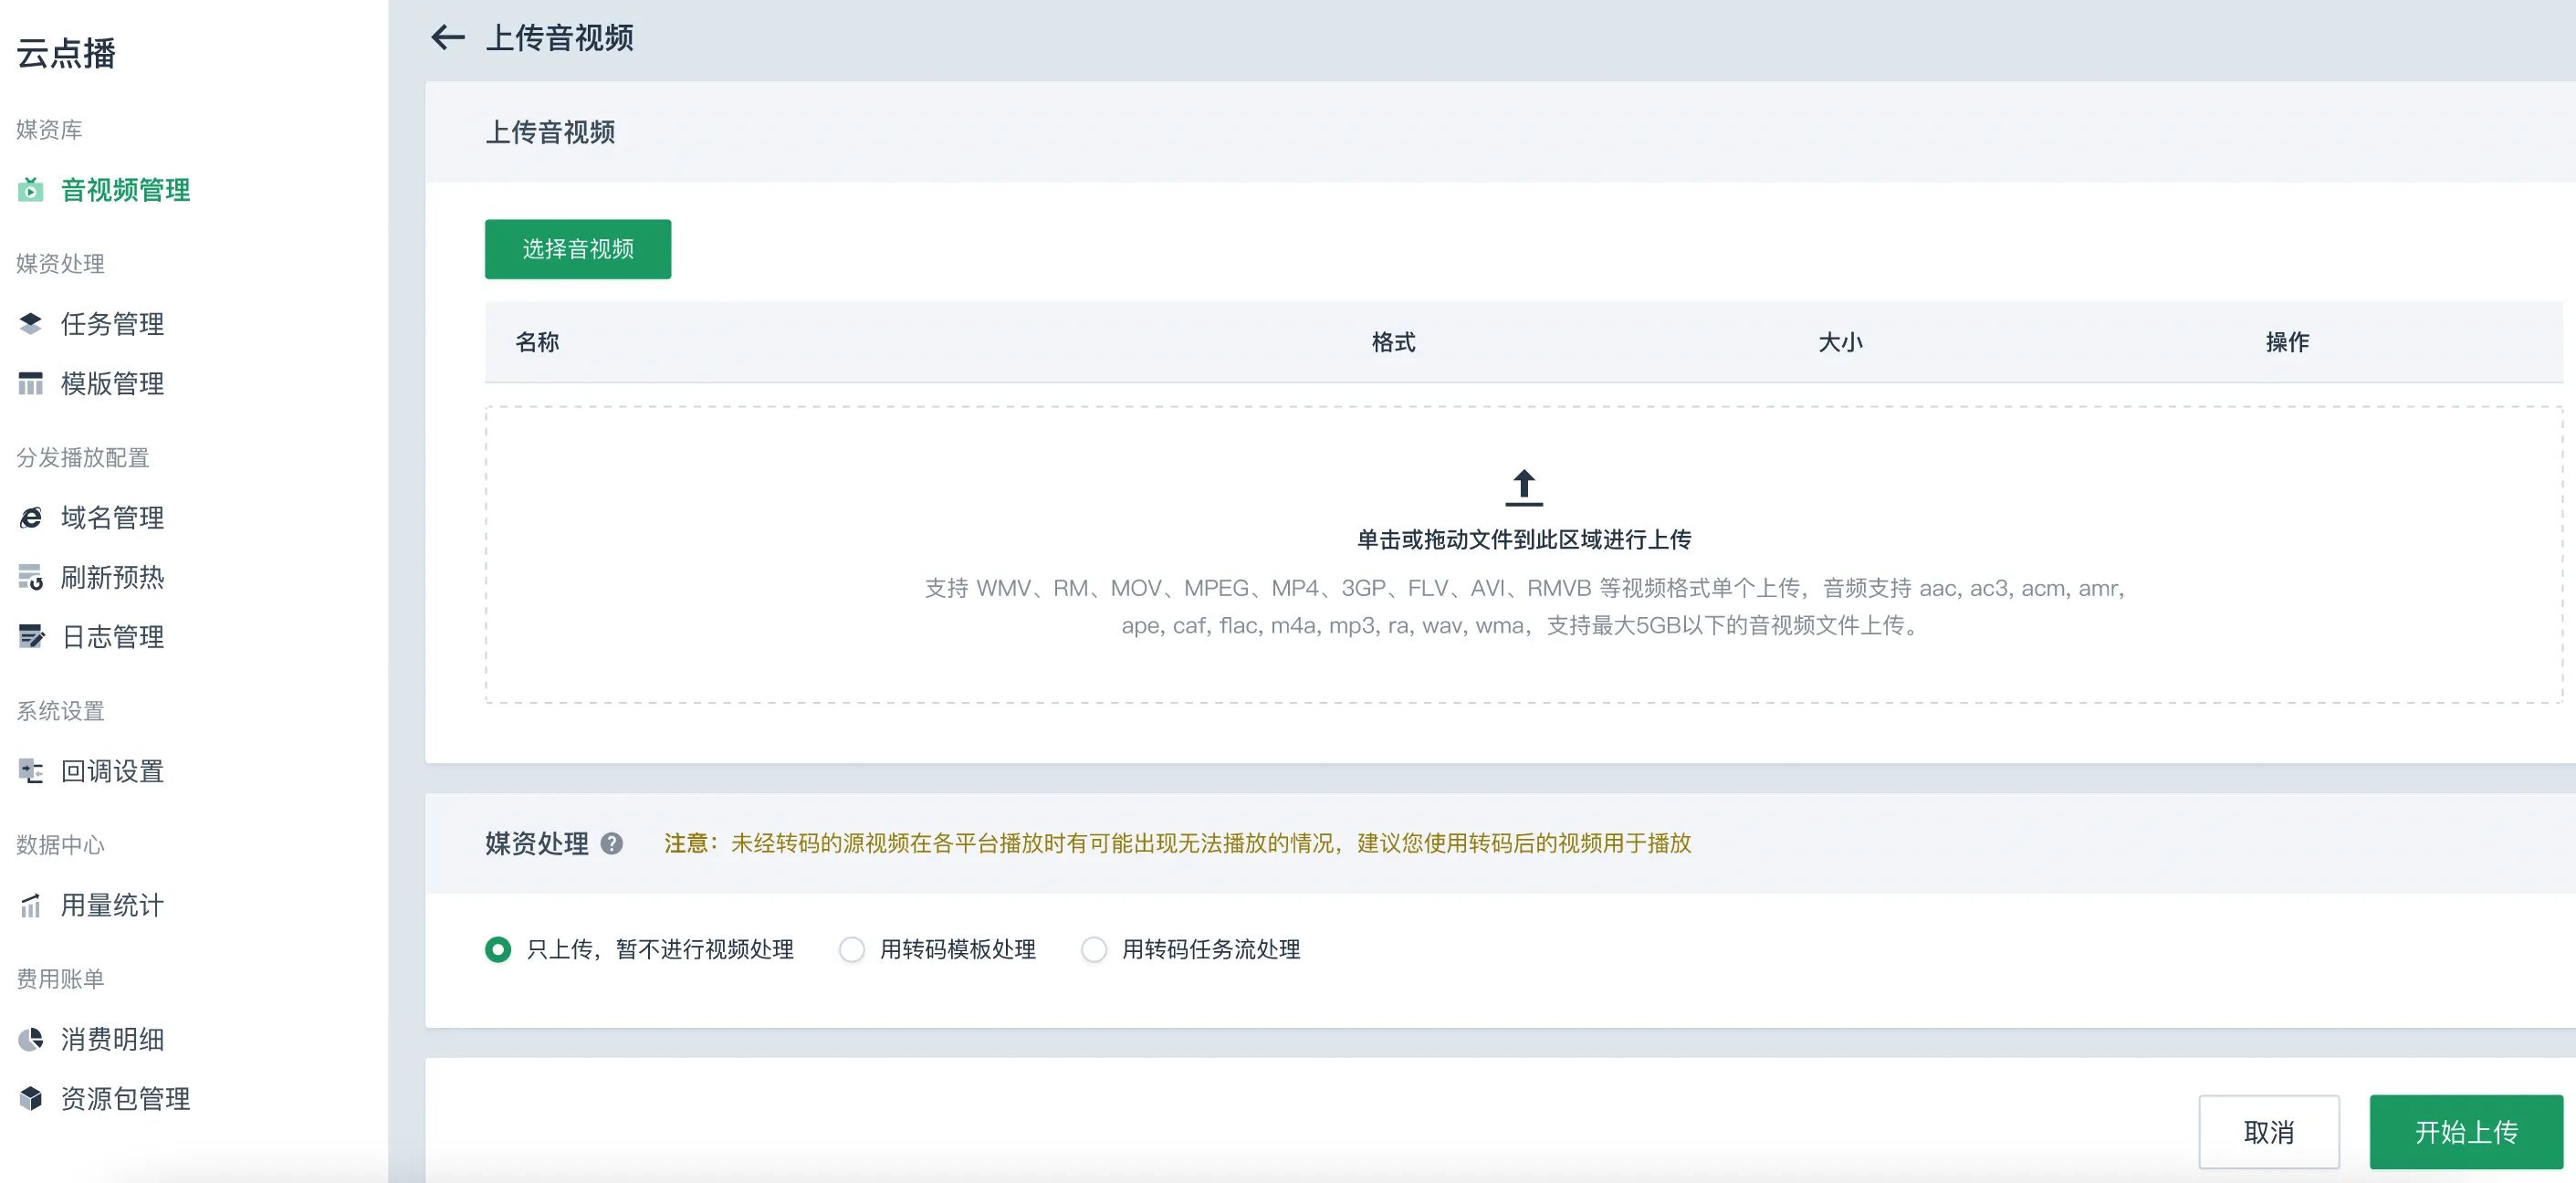Click the 消费明细 pie chart icon
The height and width of the screenshot is (1183, 2576).
[31, 1039]
